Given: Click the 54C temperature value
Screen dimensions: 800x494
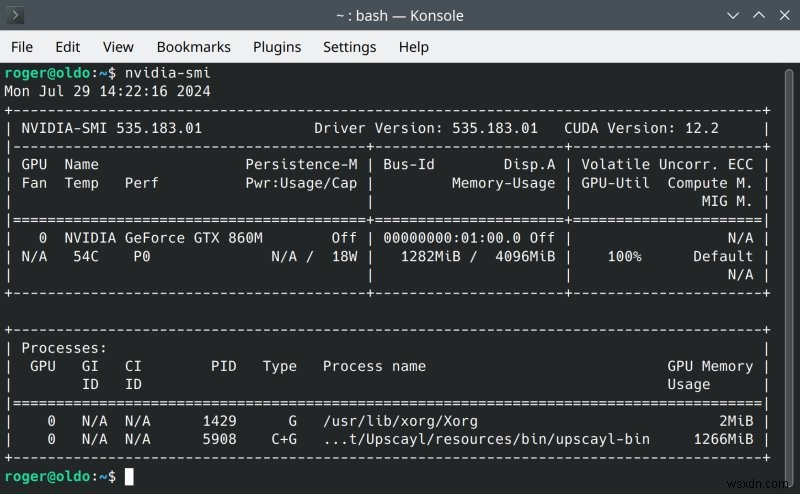Looking at the screenshot, I should (86, 256).
